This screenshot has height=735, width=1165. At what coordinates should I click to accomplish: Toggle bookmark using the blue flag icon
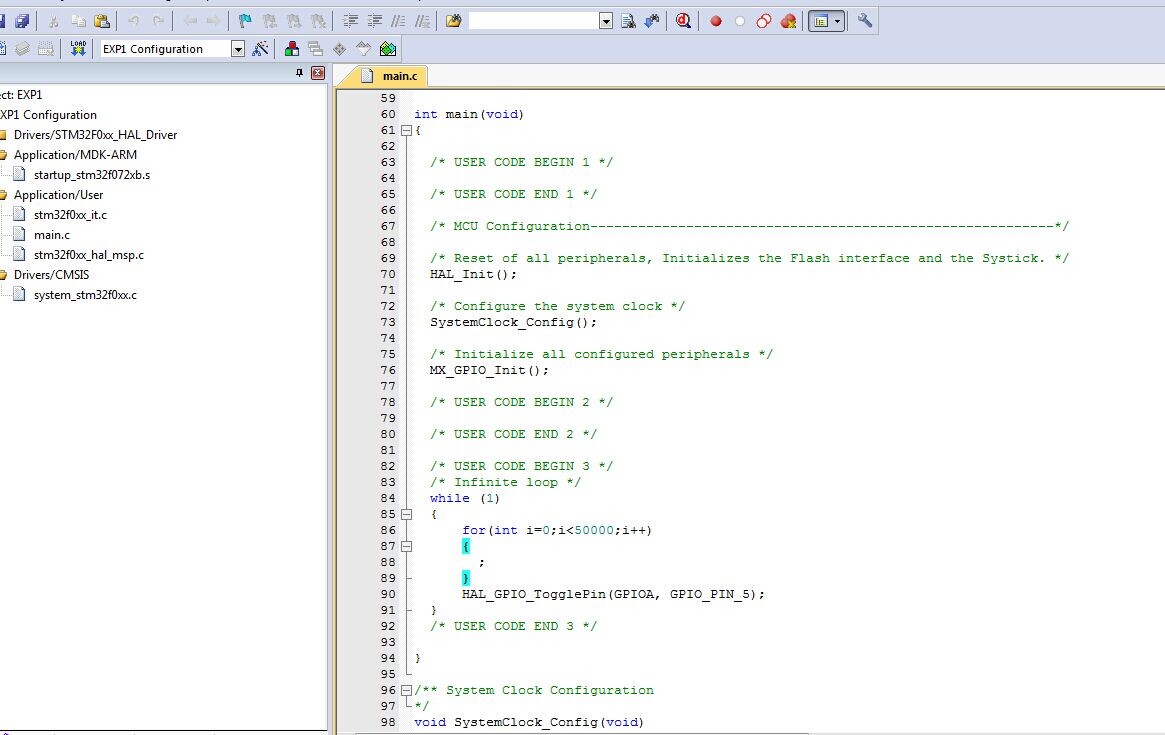(245, 20)
